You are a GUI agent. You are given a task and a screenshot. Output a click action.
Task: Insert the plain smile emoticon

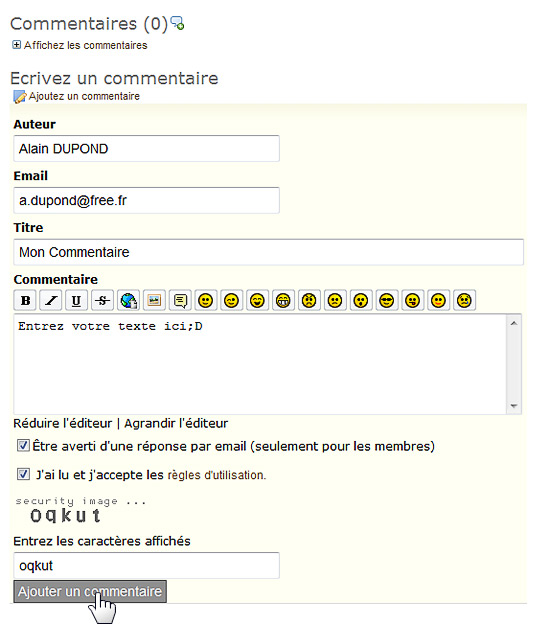tap(206, 300)
